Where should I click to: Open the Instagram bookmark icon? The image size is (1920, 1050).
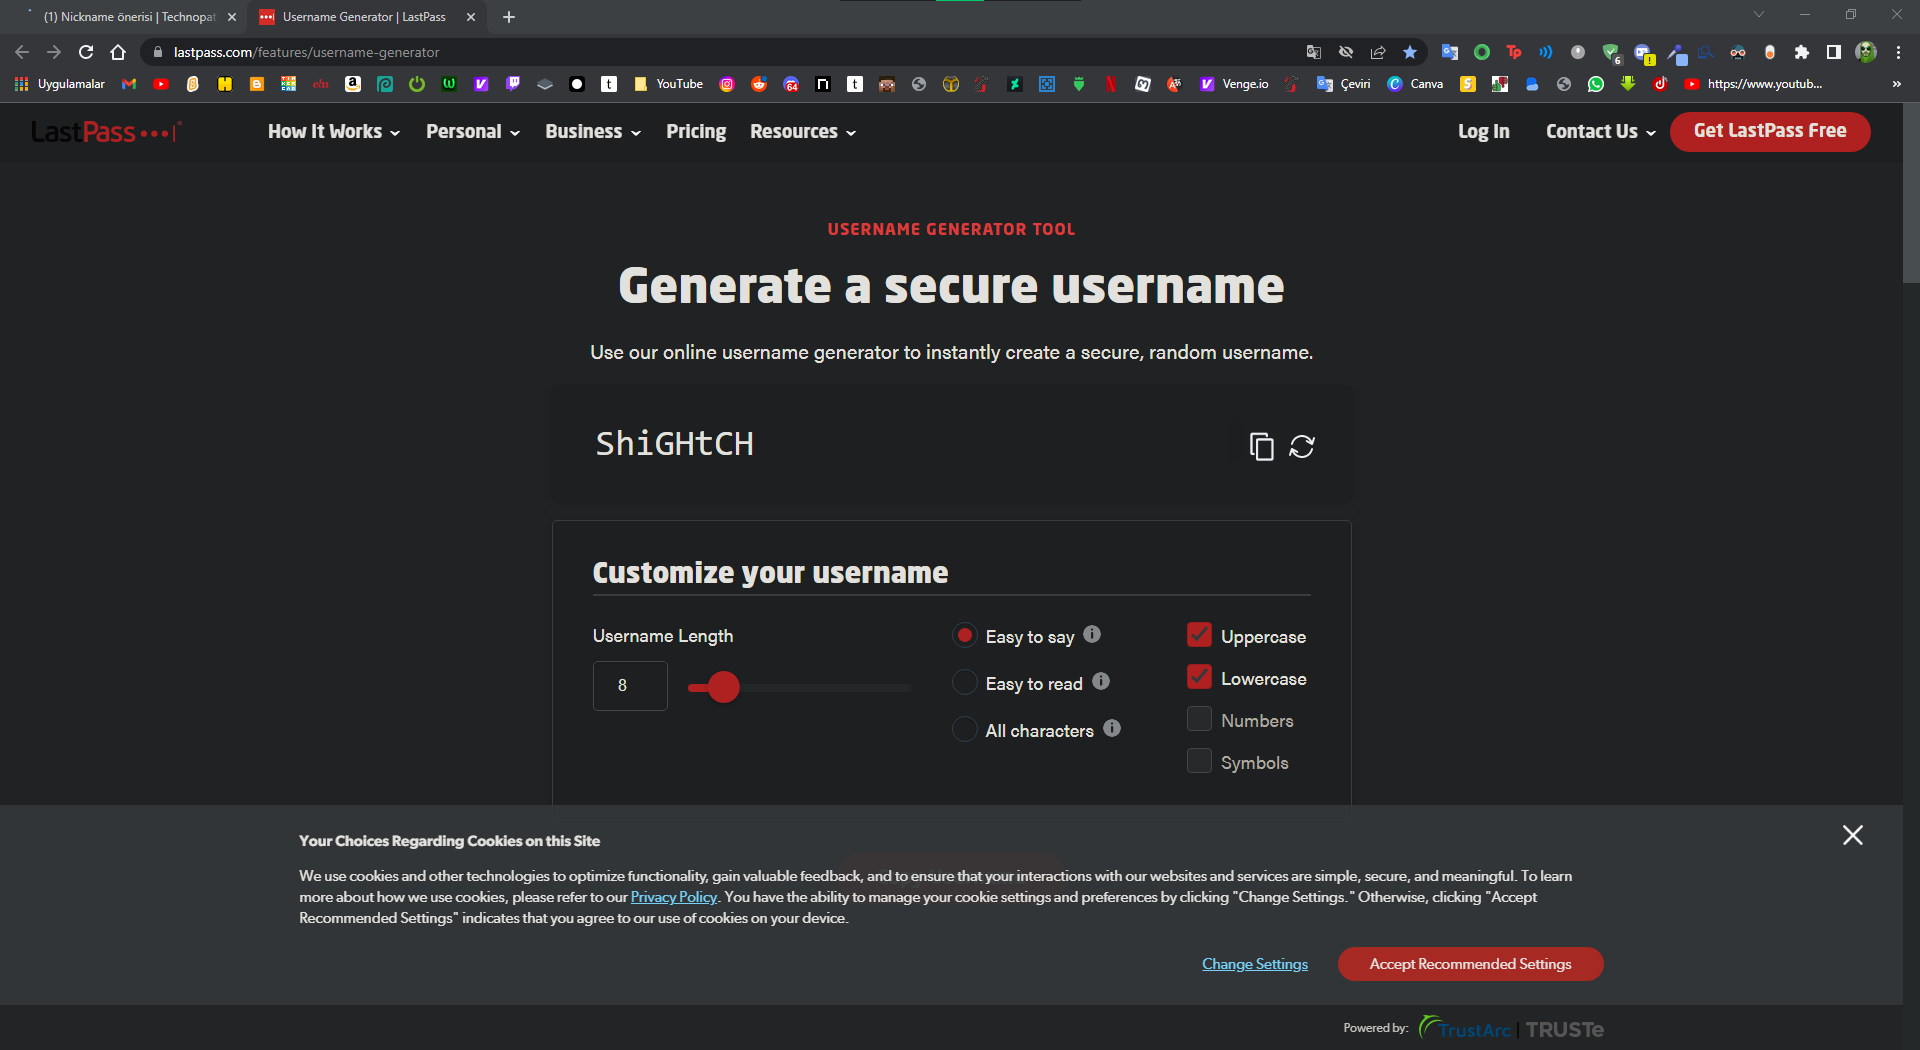click(x=727, y=84)
